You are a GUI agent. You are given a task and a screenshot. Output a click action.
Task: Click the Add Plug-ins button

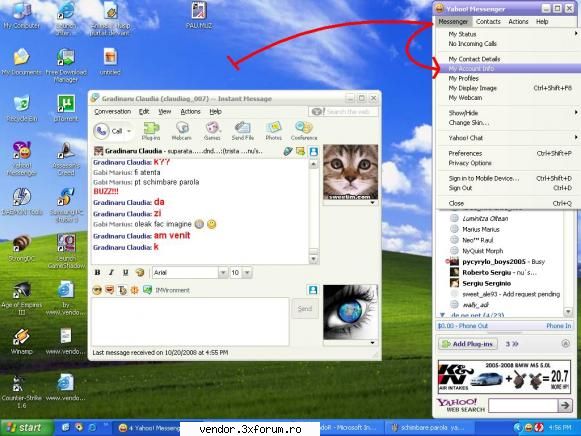coord(468,344)
